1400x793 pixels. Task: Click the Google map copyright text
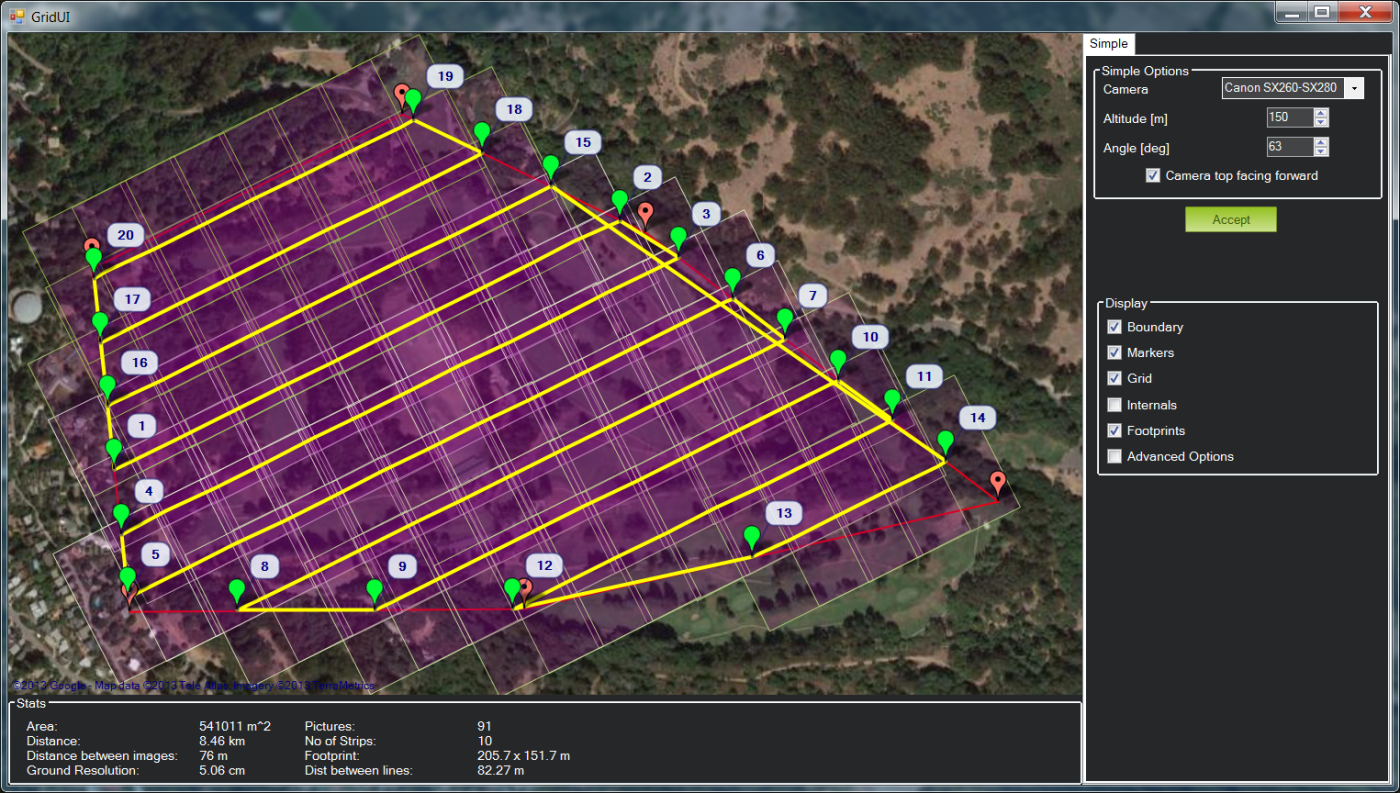pos(195,686)
